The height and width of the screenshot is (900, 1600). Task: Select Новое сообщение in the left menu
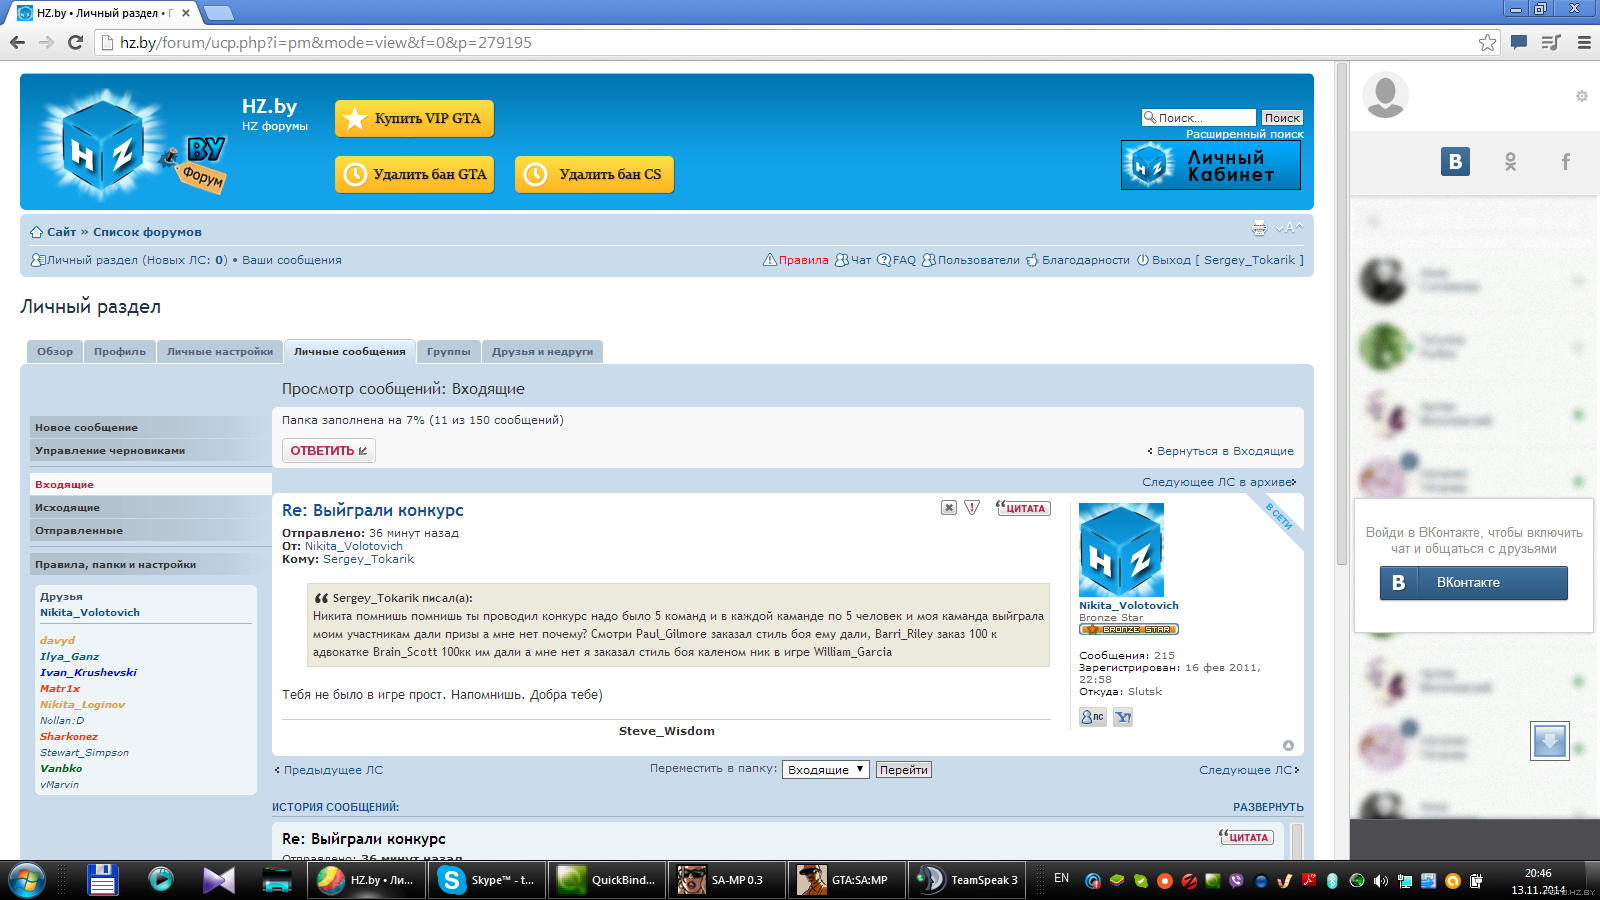(150, 427)
